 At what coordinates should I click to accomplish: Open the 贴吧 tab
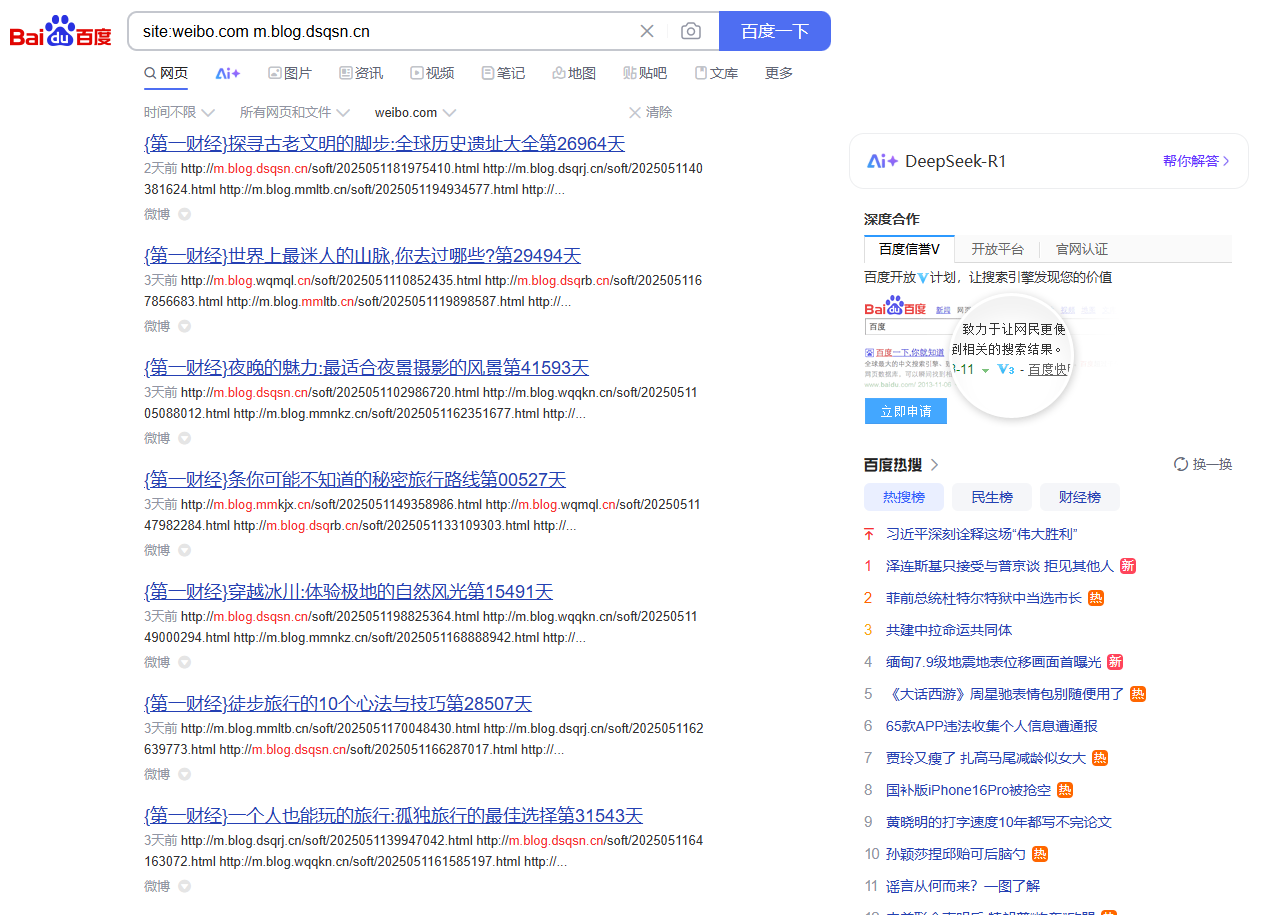pyautogui.click(x=645, y=73)
